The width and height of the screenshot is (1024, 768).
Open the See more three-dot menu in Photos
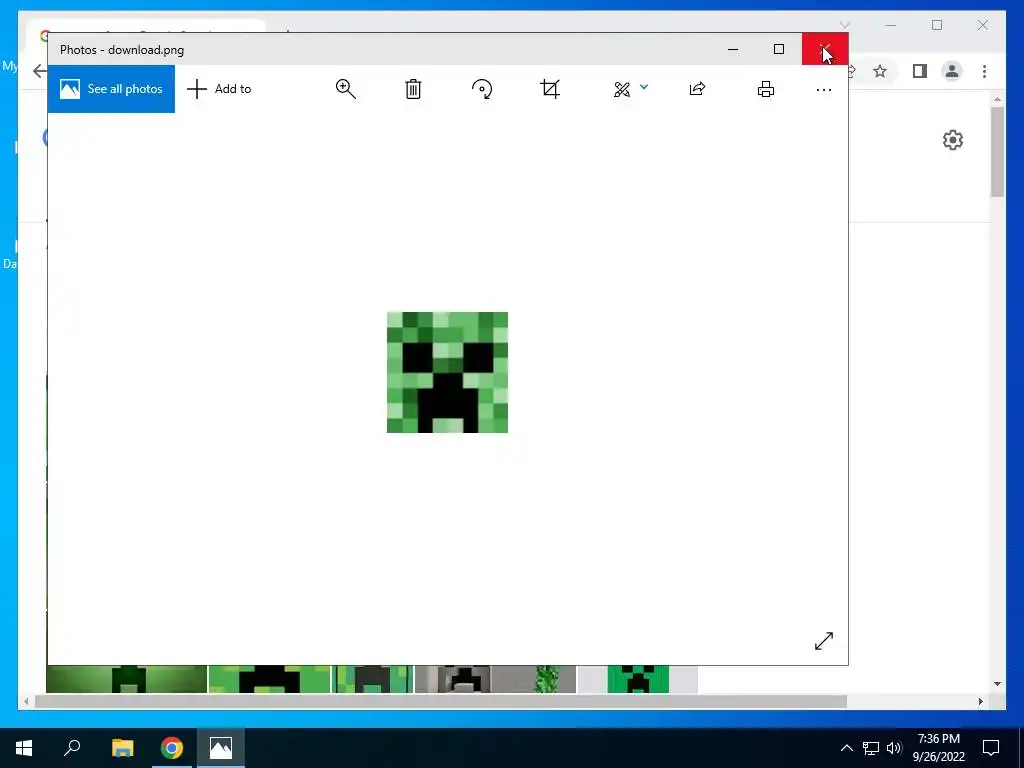click(824, 89)
